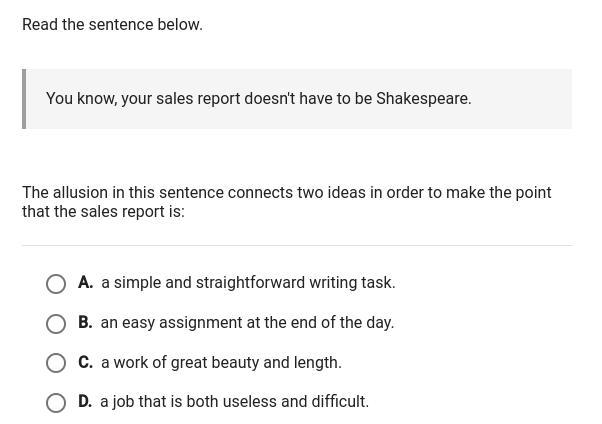This screenshot has height=424, width=602.
Task: Click the bold "B." option letter
Action: 85,323
